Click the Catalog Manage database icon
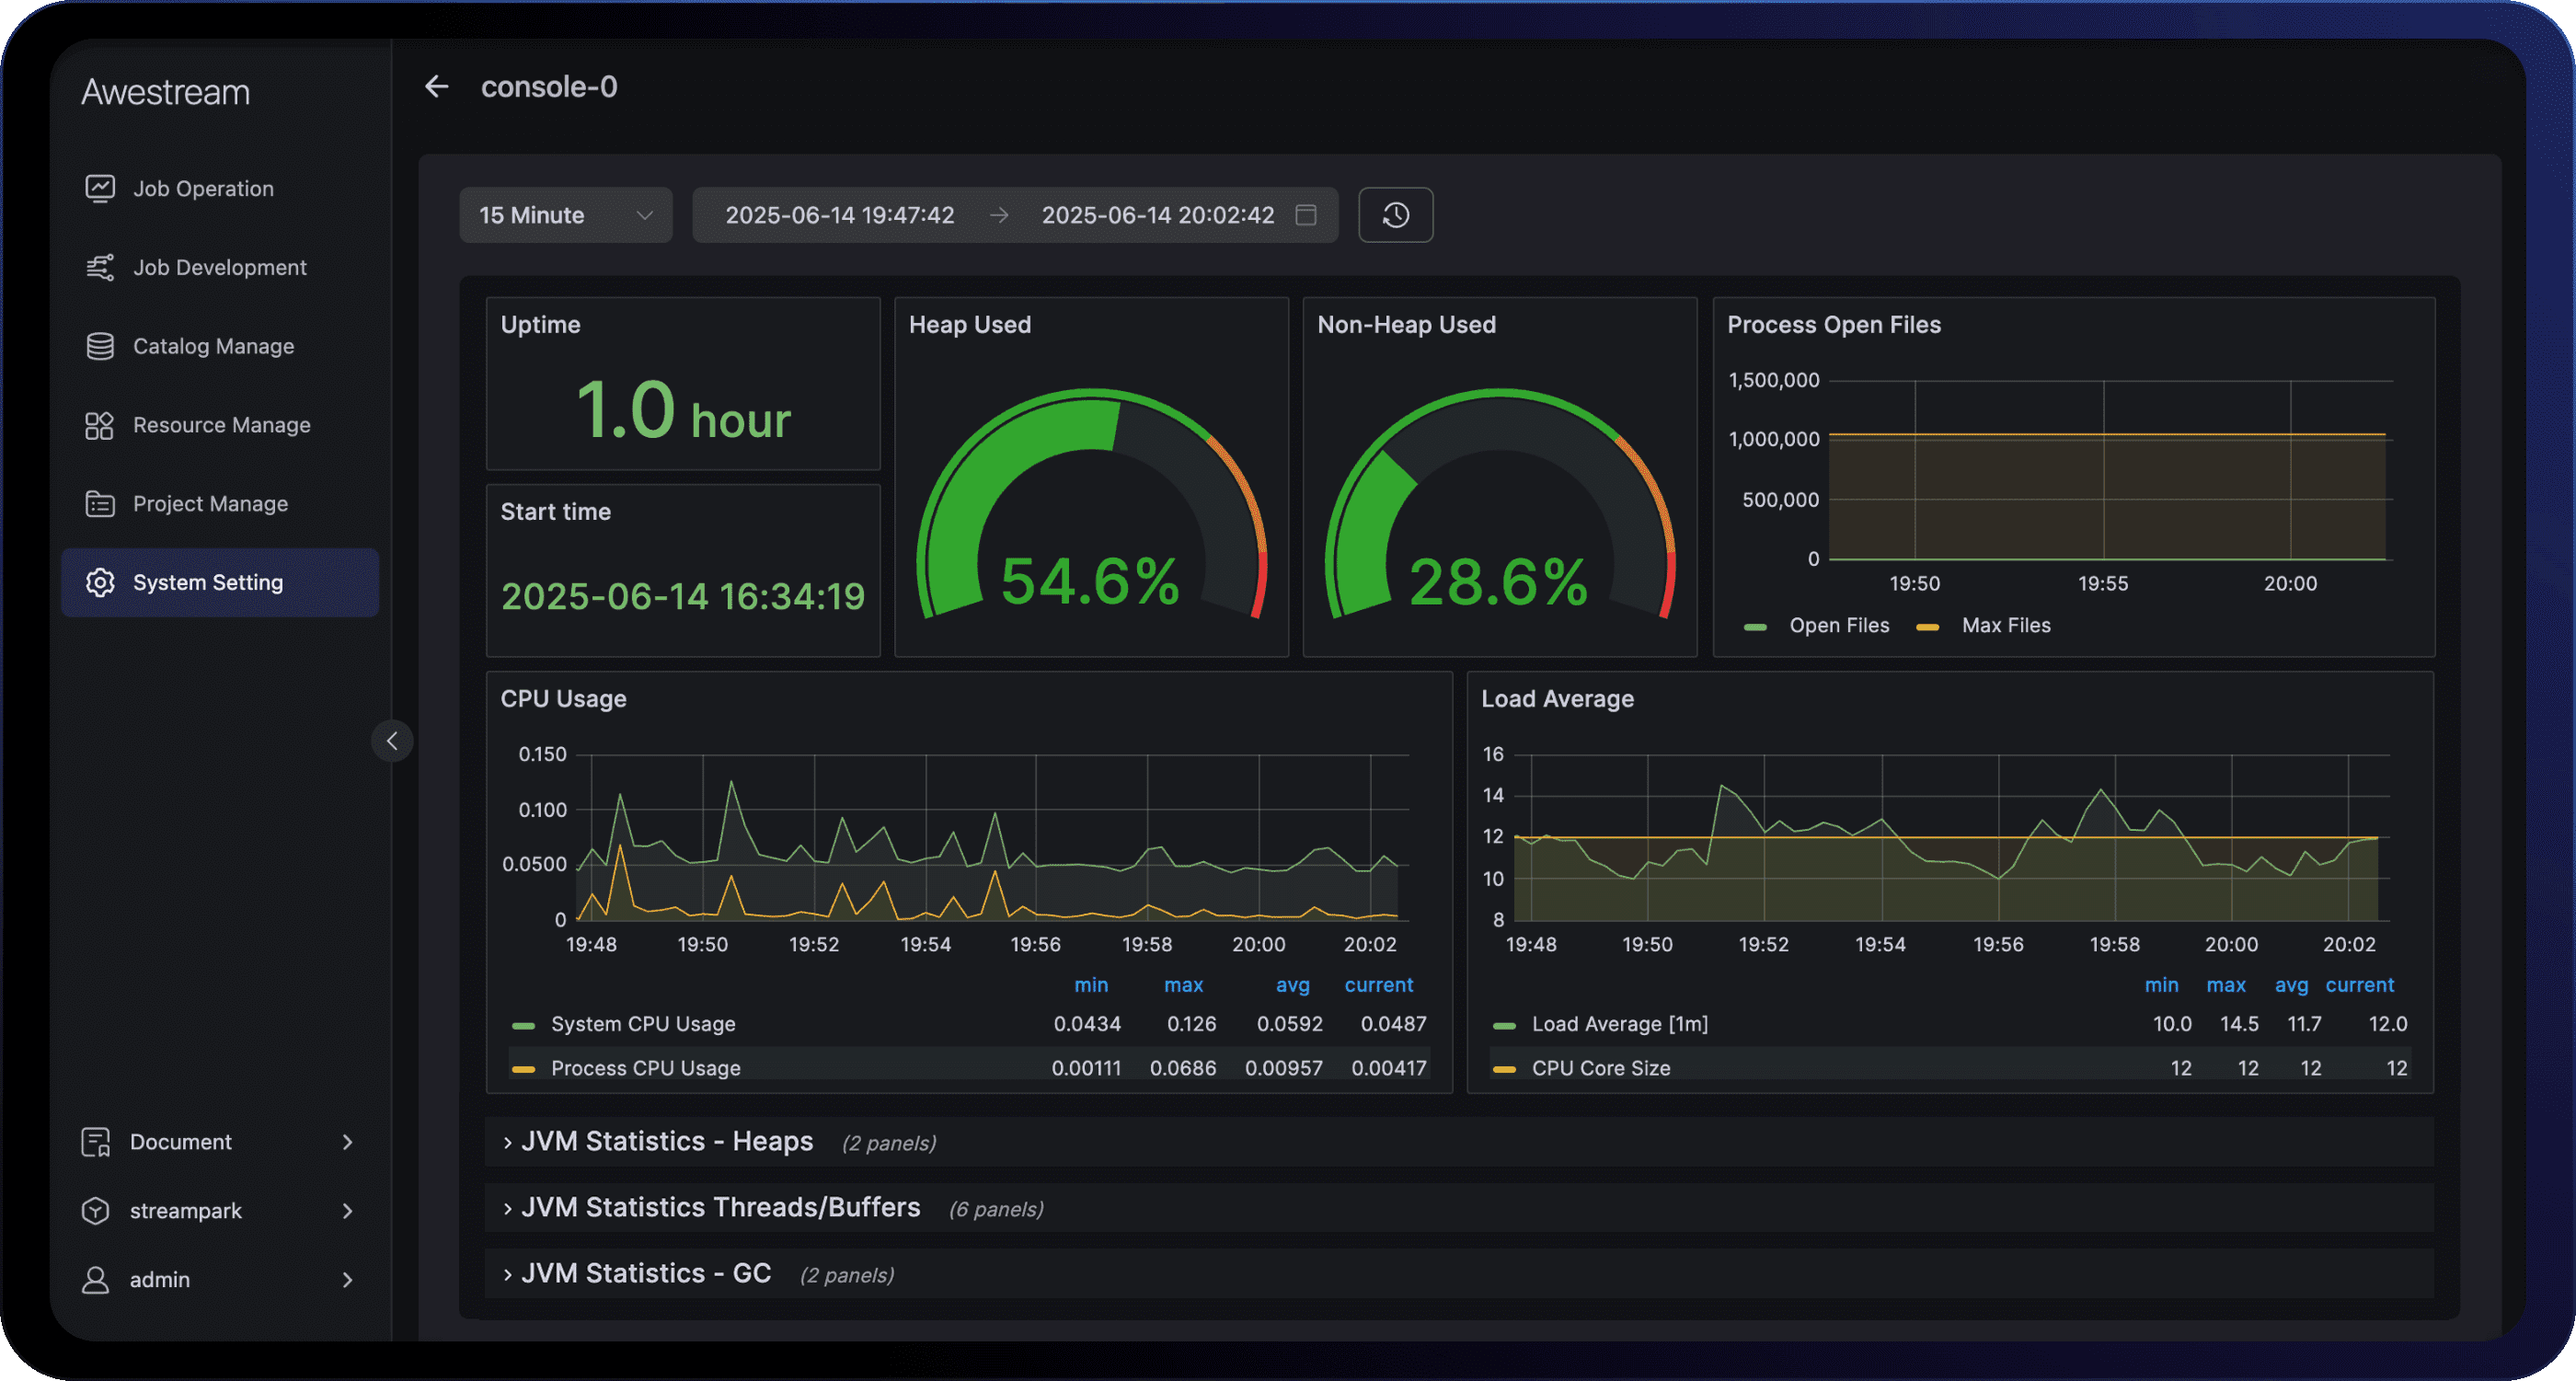2576x1381 pixels. 99,346
